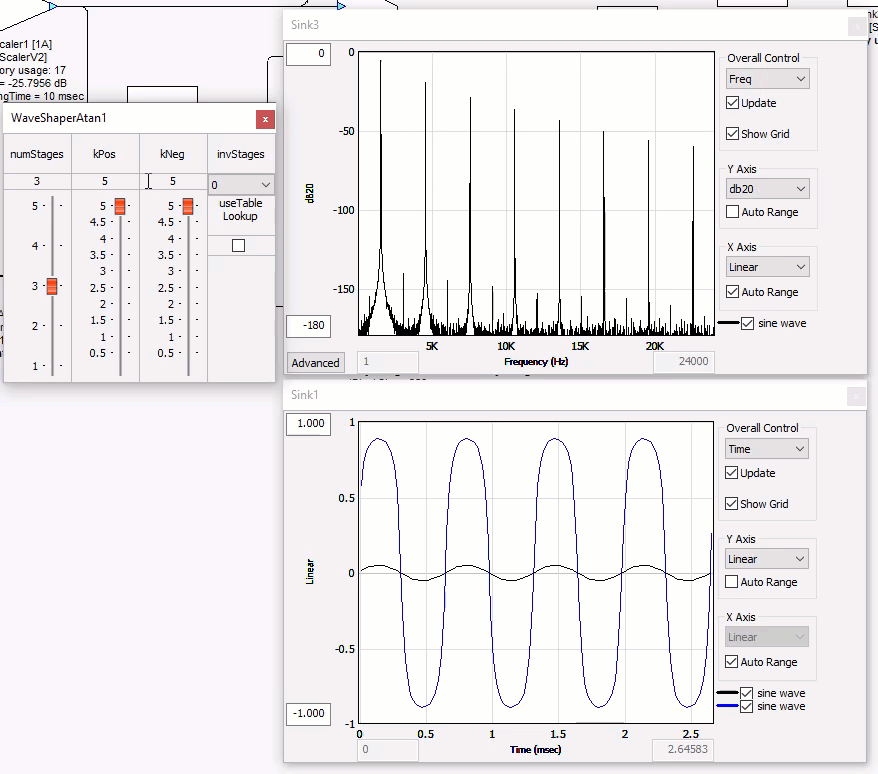Click the 24000 frequency max field
This screenshot has height=774, width=878.
coord(684,362)
